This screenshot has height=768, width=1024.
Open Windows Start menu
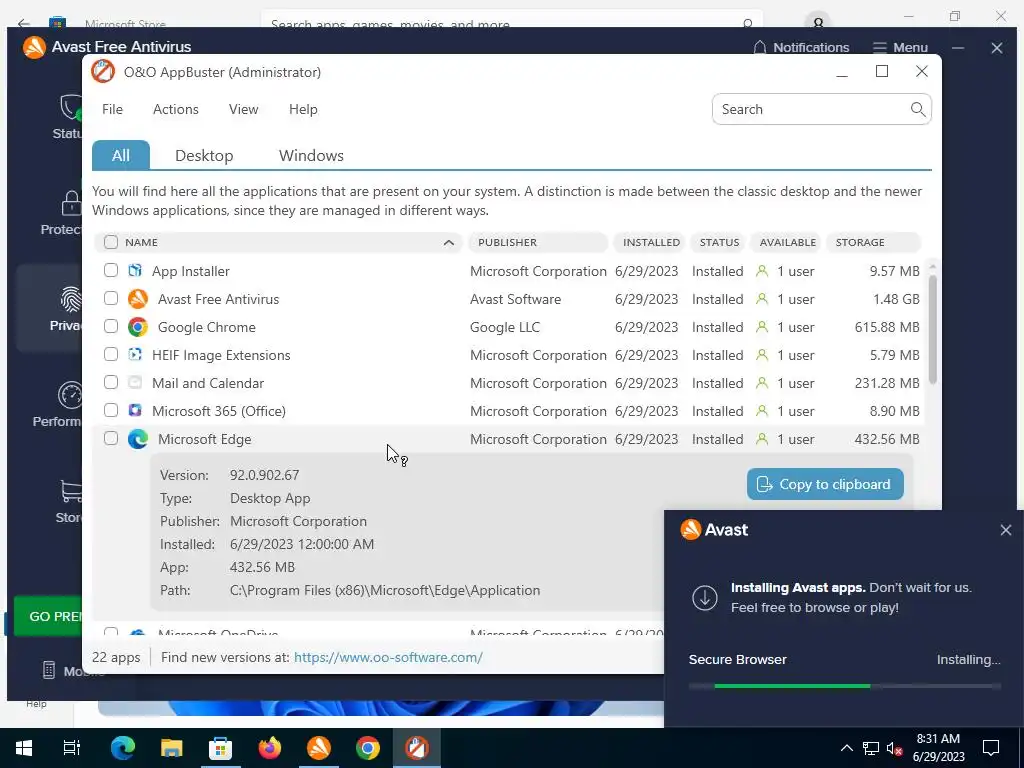pyautogui.click(x=24, y=748)
